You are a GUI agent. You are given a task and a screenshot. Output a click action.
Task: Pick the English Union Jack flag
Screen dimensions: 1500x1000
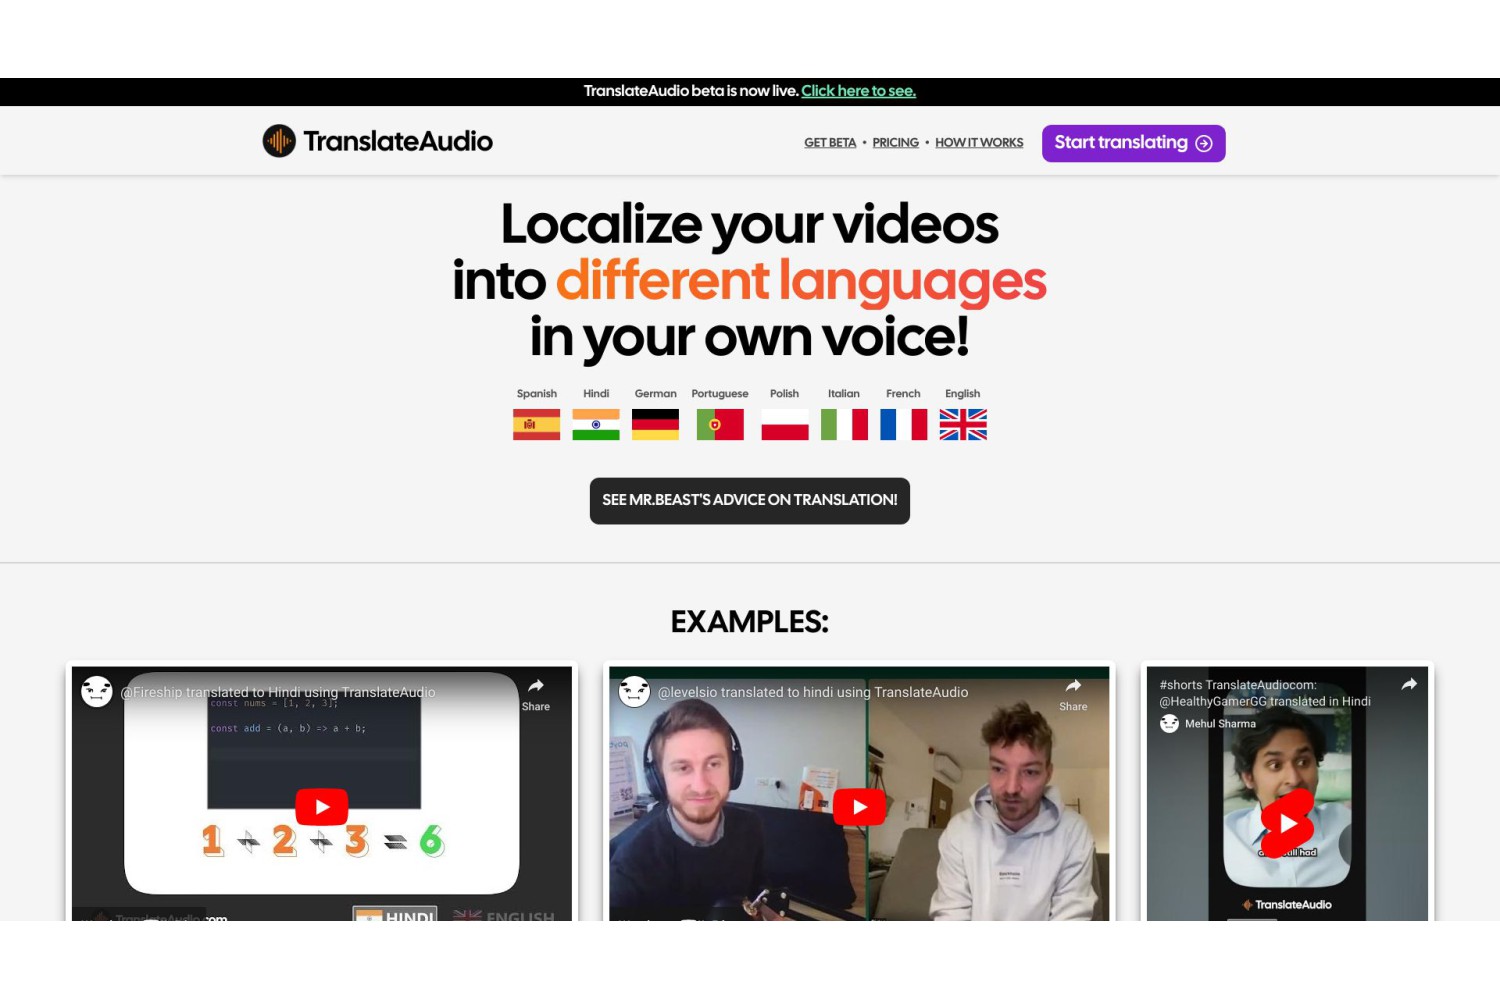963,425
